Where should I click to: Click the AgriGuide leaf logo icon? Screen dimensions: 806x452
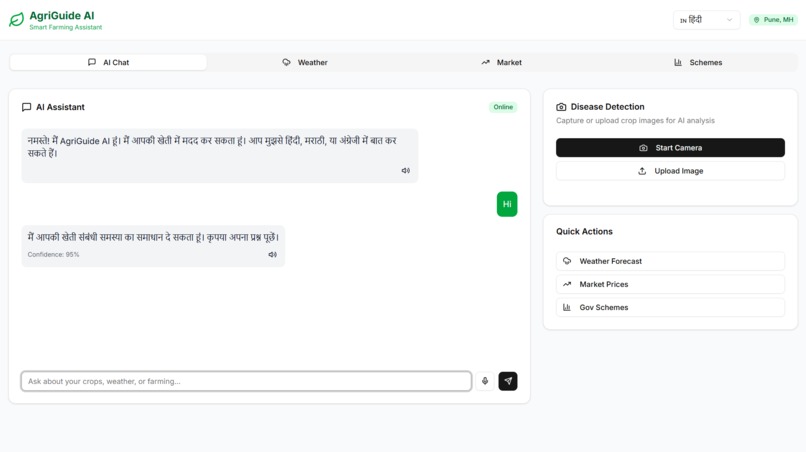(16, 20)
